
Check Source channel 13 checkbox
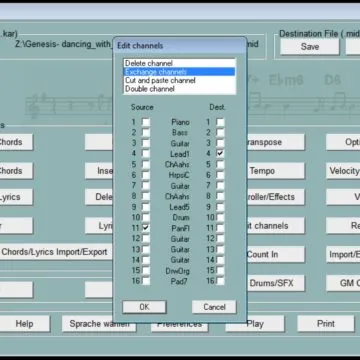click(146, 249)
